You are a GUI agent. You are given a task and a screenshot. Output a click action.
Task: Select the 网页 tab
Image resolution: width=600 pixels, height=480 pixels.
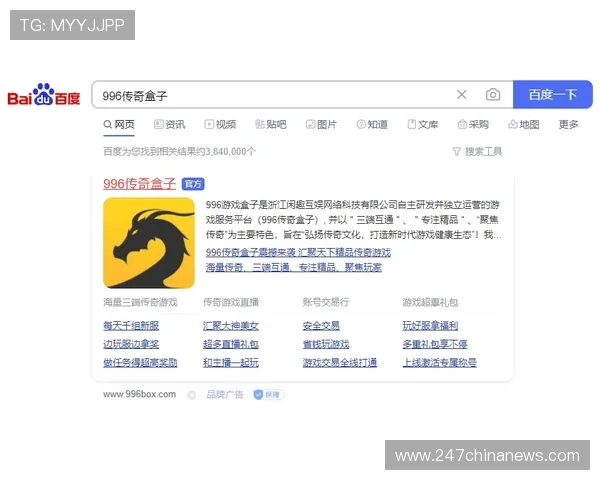(119, 124)
